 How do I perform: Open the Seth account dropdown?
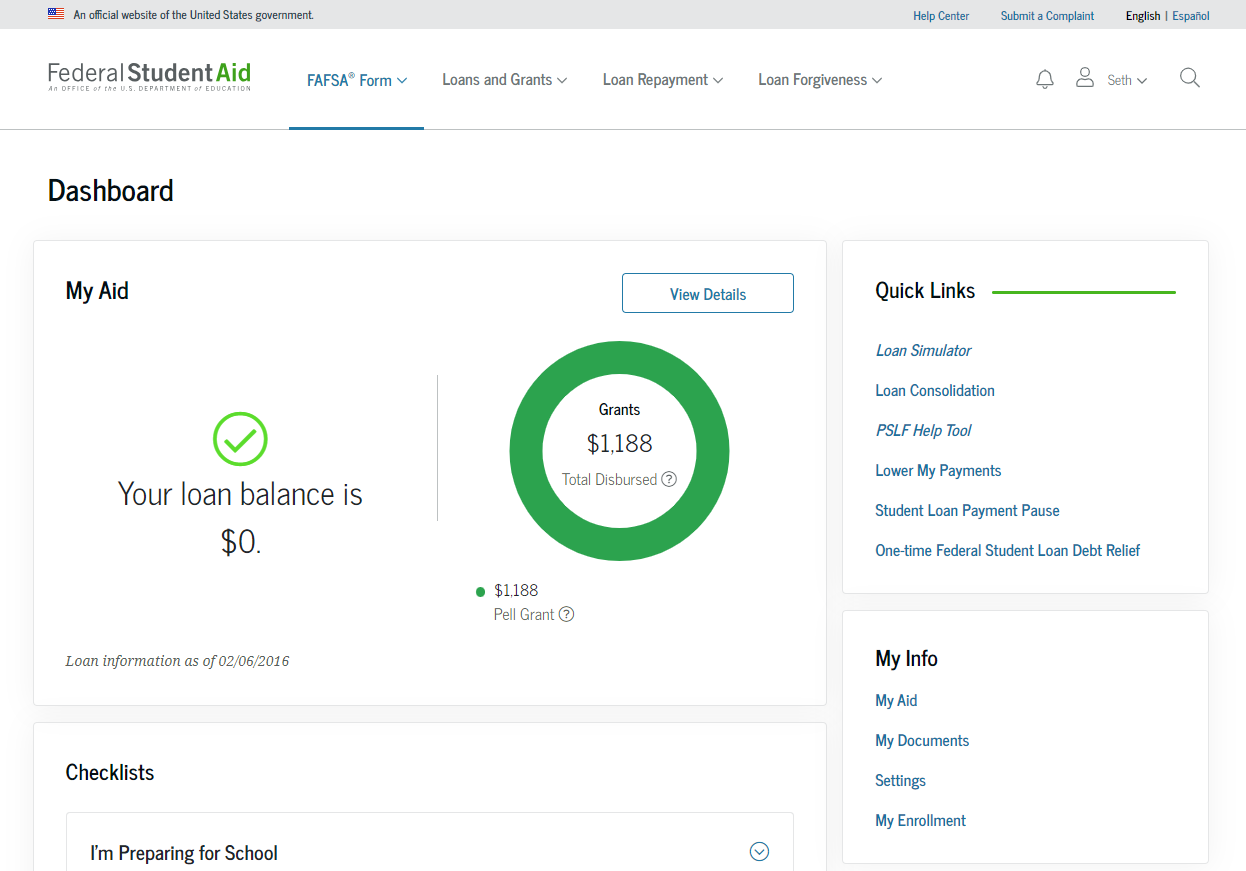pyautogui.click(x=1127, y=80)
